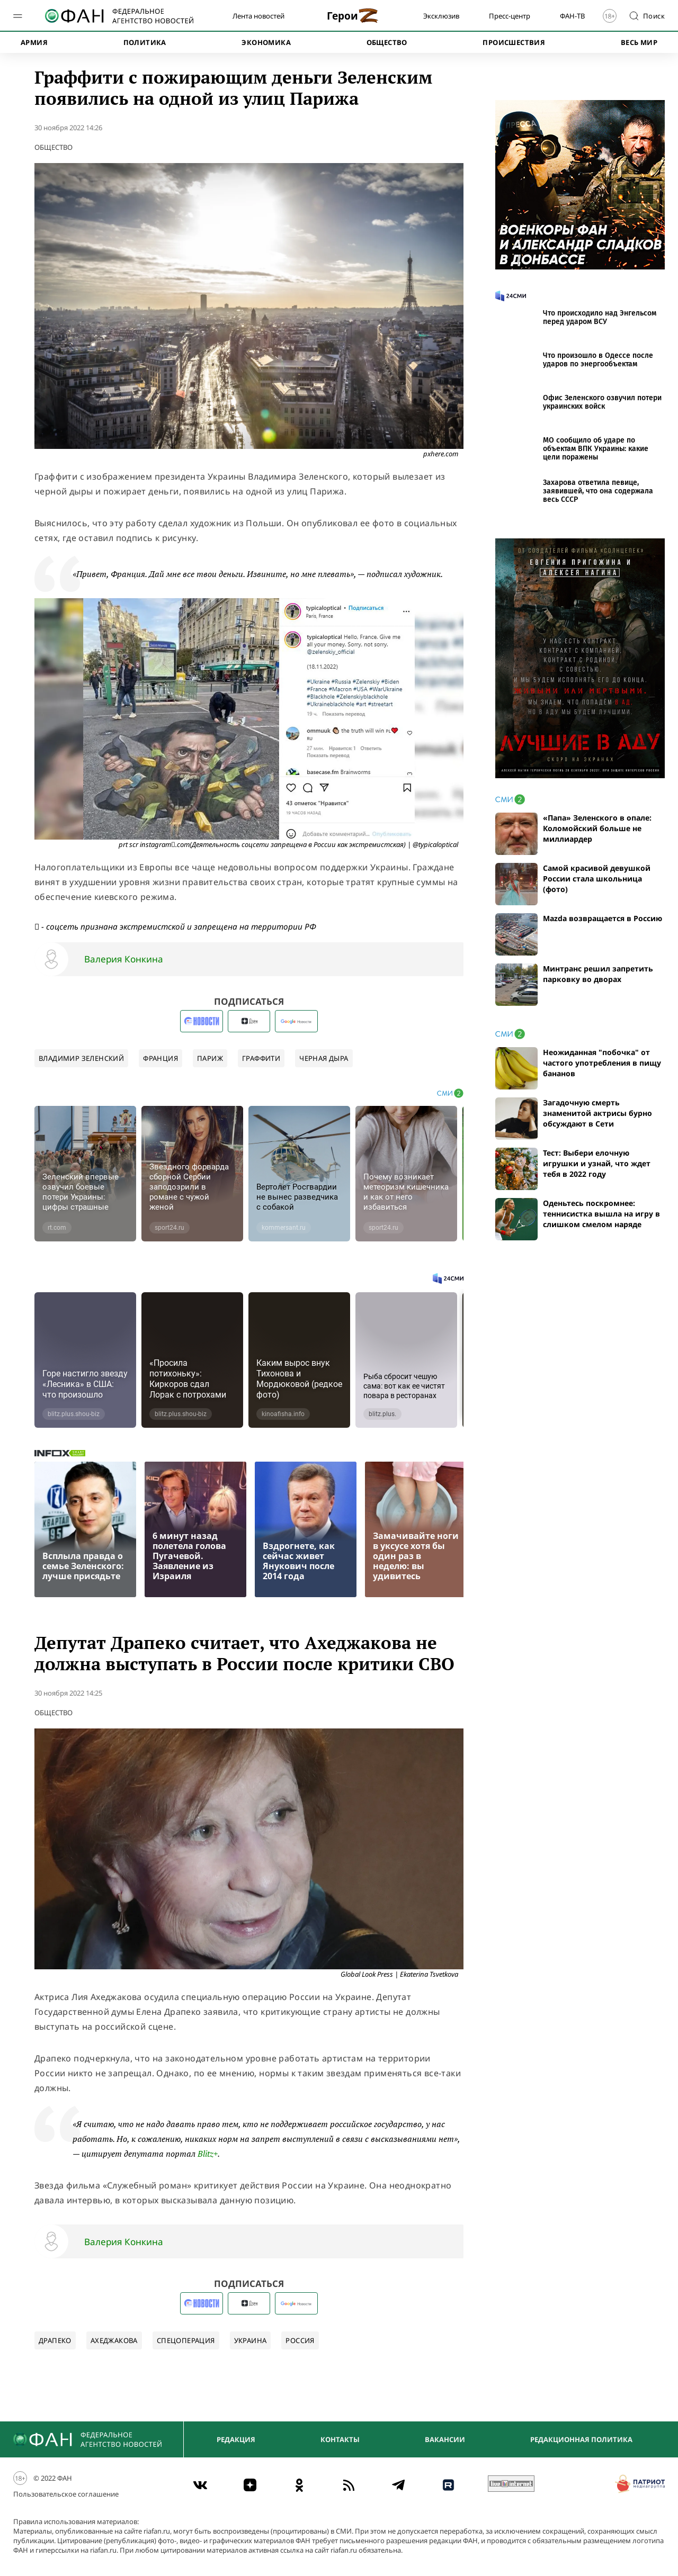
Task: Click the search magnifier icon
Action: point(633,16)
